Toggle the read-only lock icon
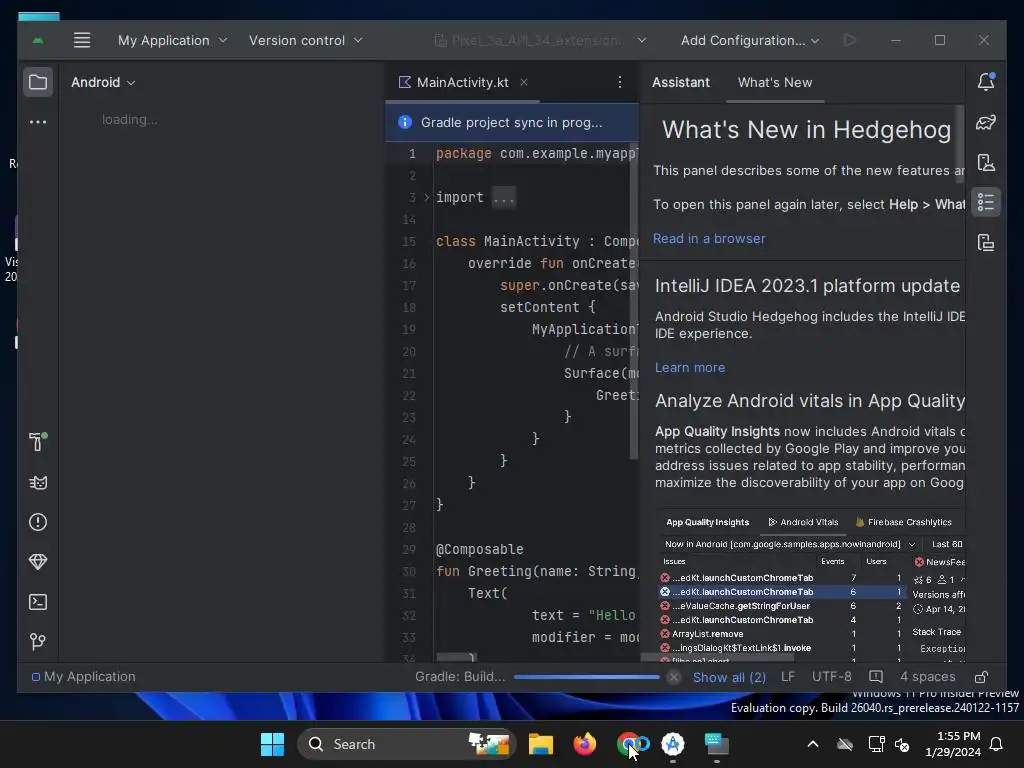This screenshot has height=768, width=1024. [982, 677]
